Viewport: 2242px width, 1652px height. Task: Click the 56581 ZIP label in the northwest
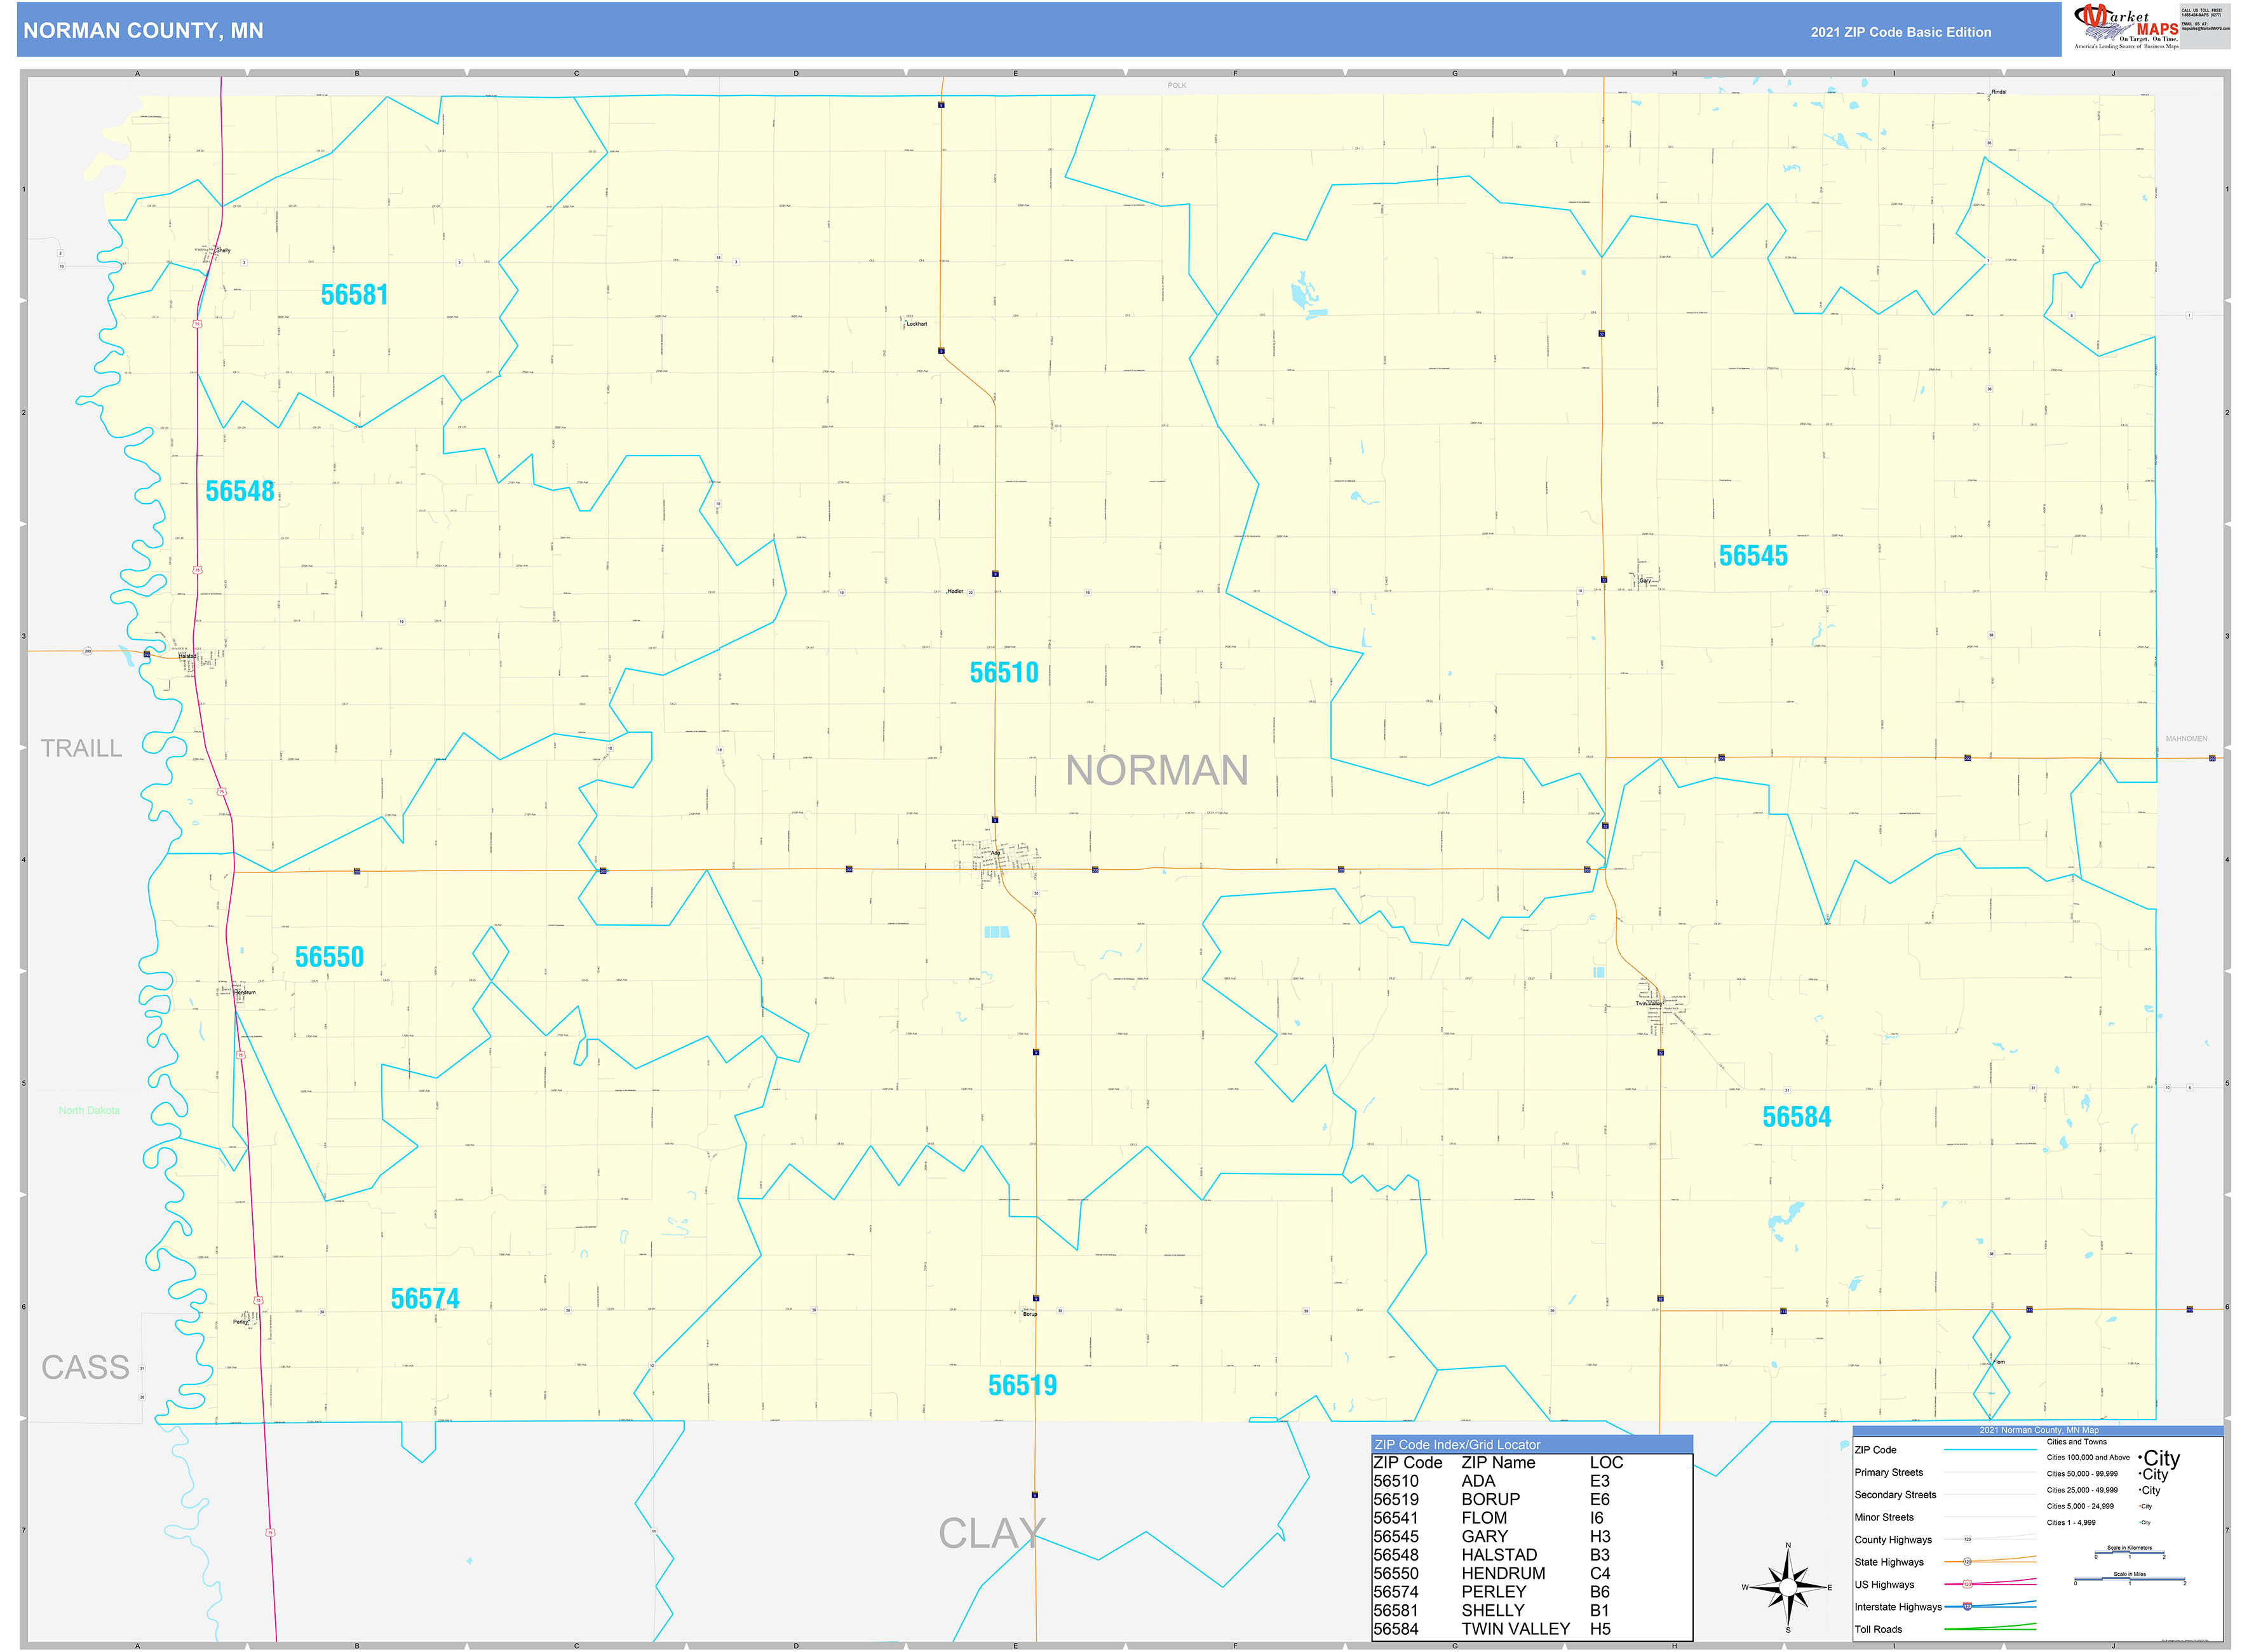(x=355, y=294)
